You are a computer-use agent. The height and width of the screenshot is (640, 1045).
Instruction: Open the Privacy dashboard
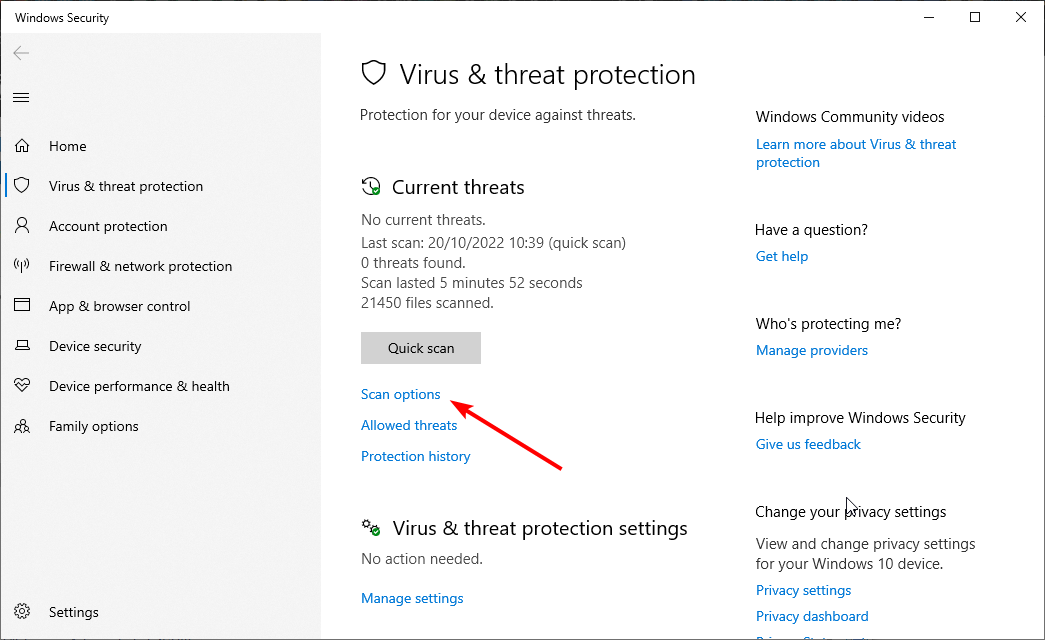pos(812,616)
